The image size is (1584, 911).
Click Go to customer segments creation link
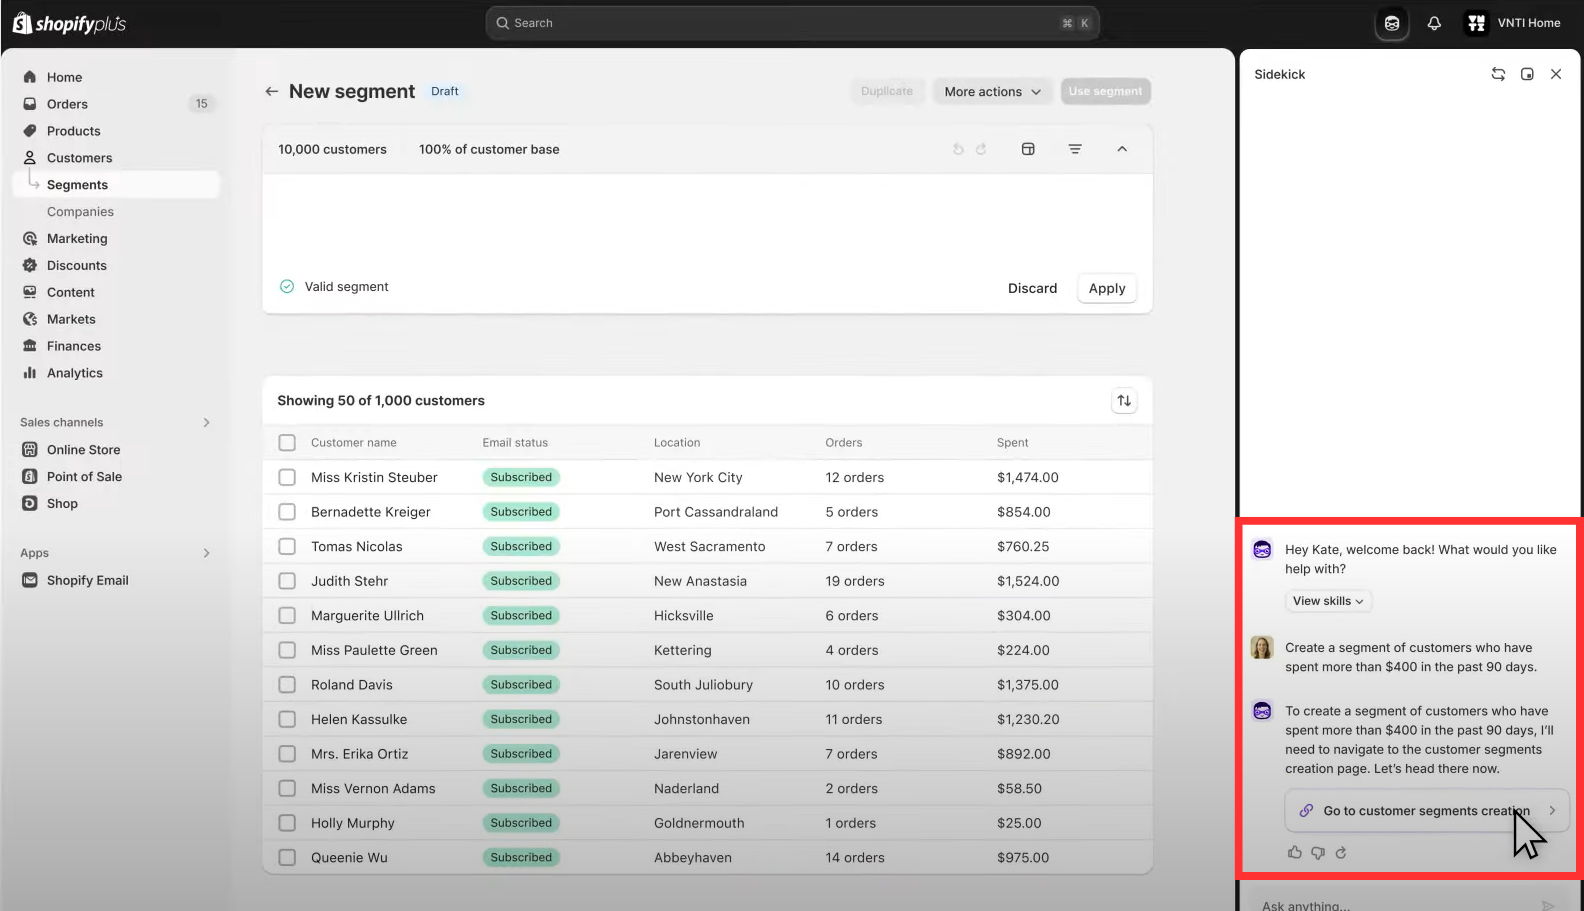(1427, 811)
